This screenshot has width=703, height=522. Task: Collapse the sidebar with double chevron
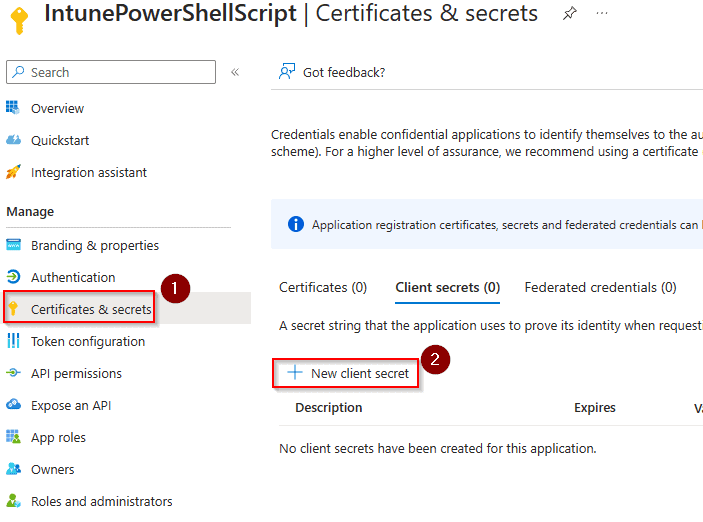[x=235, y=72]
